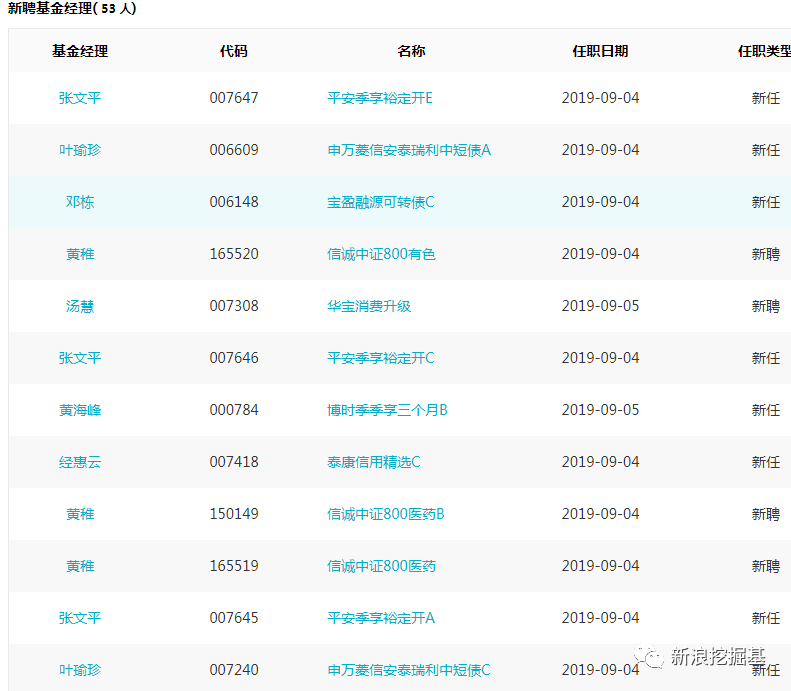Select fund code 165519
Image resolution: width=791 pixels, height=691 pixels.
pos(234,565)
